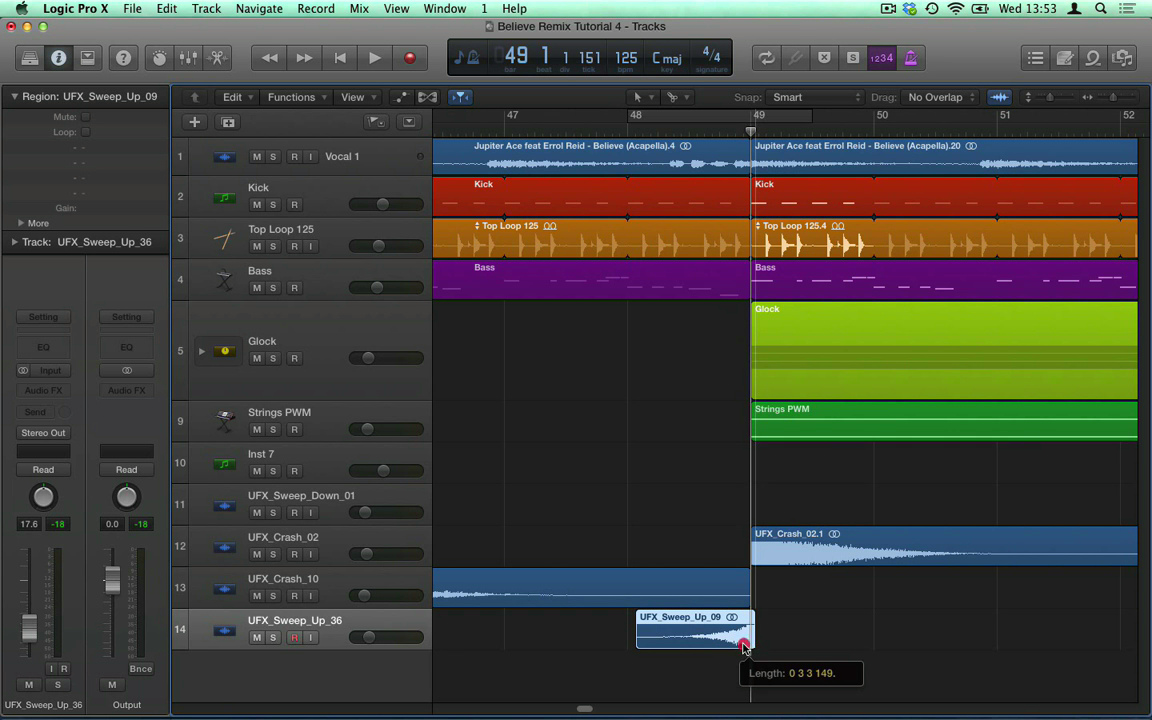The height and width of the screenshot is (720, 1152).
Task: Click the Setting button on left strip
Action: click(43, 317)
